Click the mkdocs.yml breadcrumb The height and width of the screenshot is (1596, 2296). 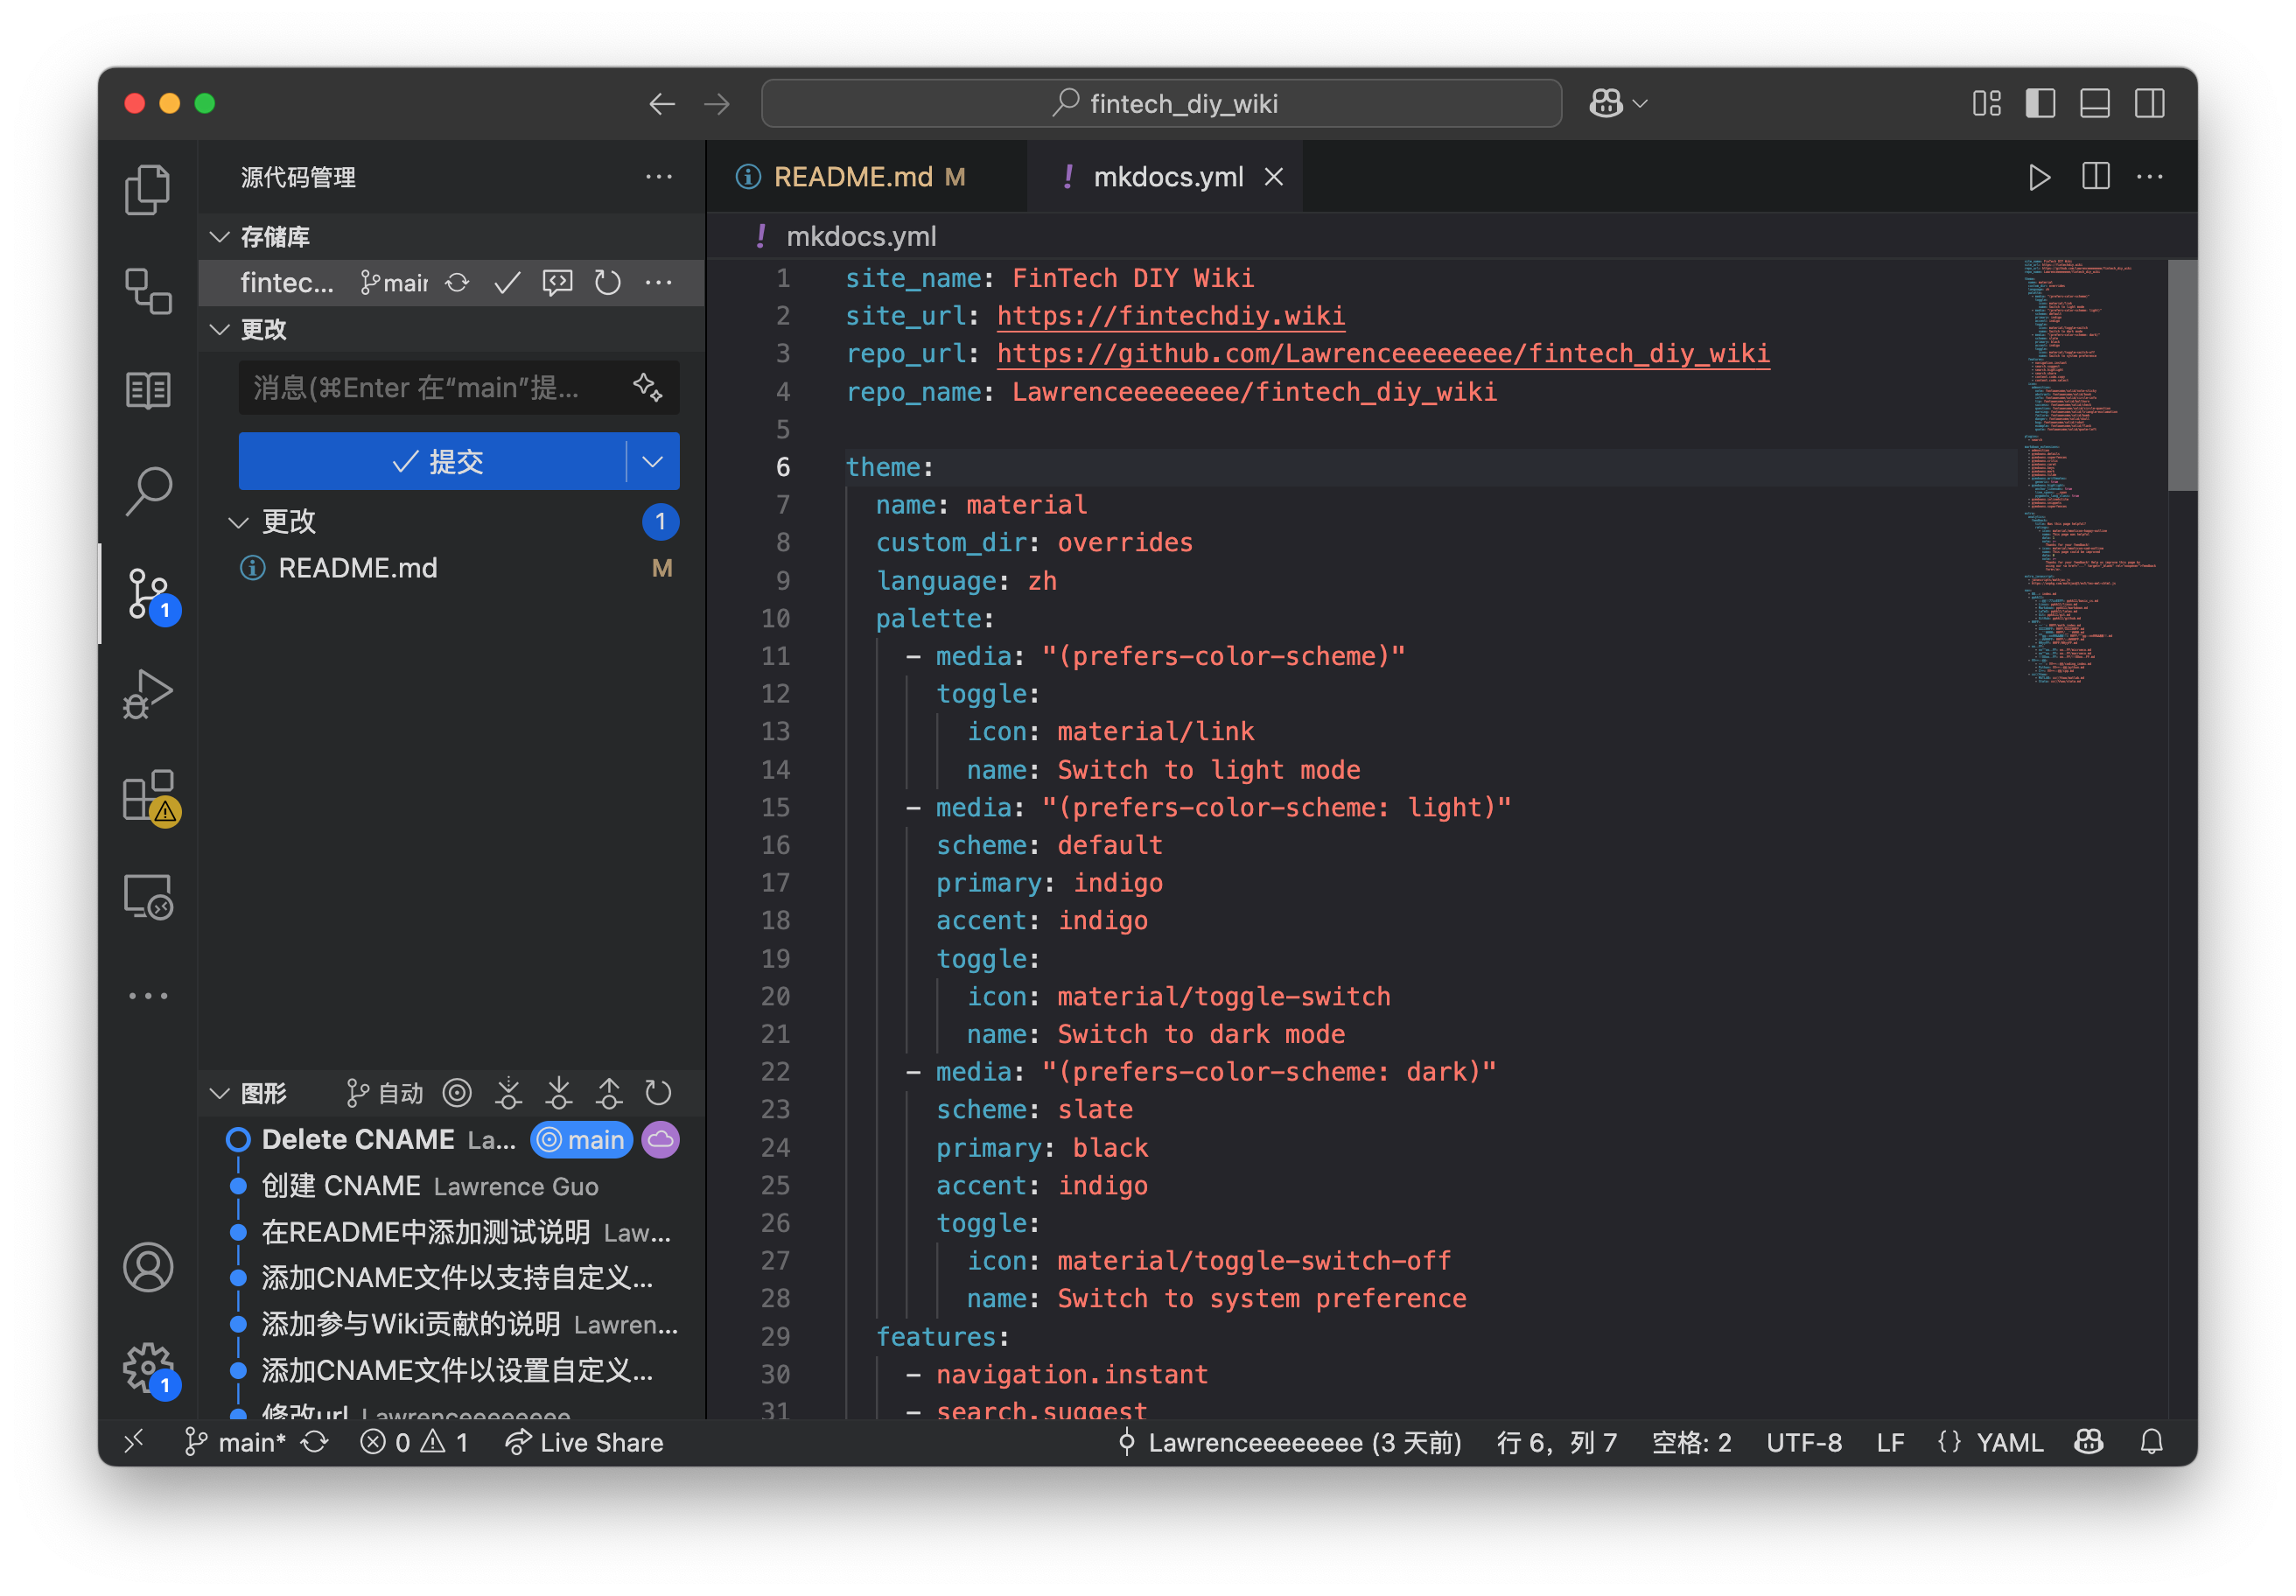click(x=861, y=236)
